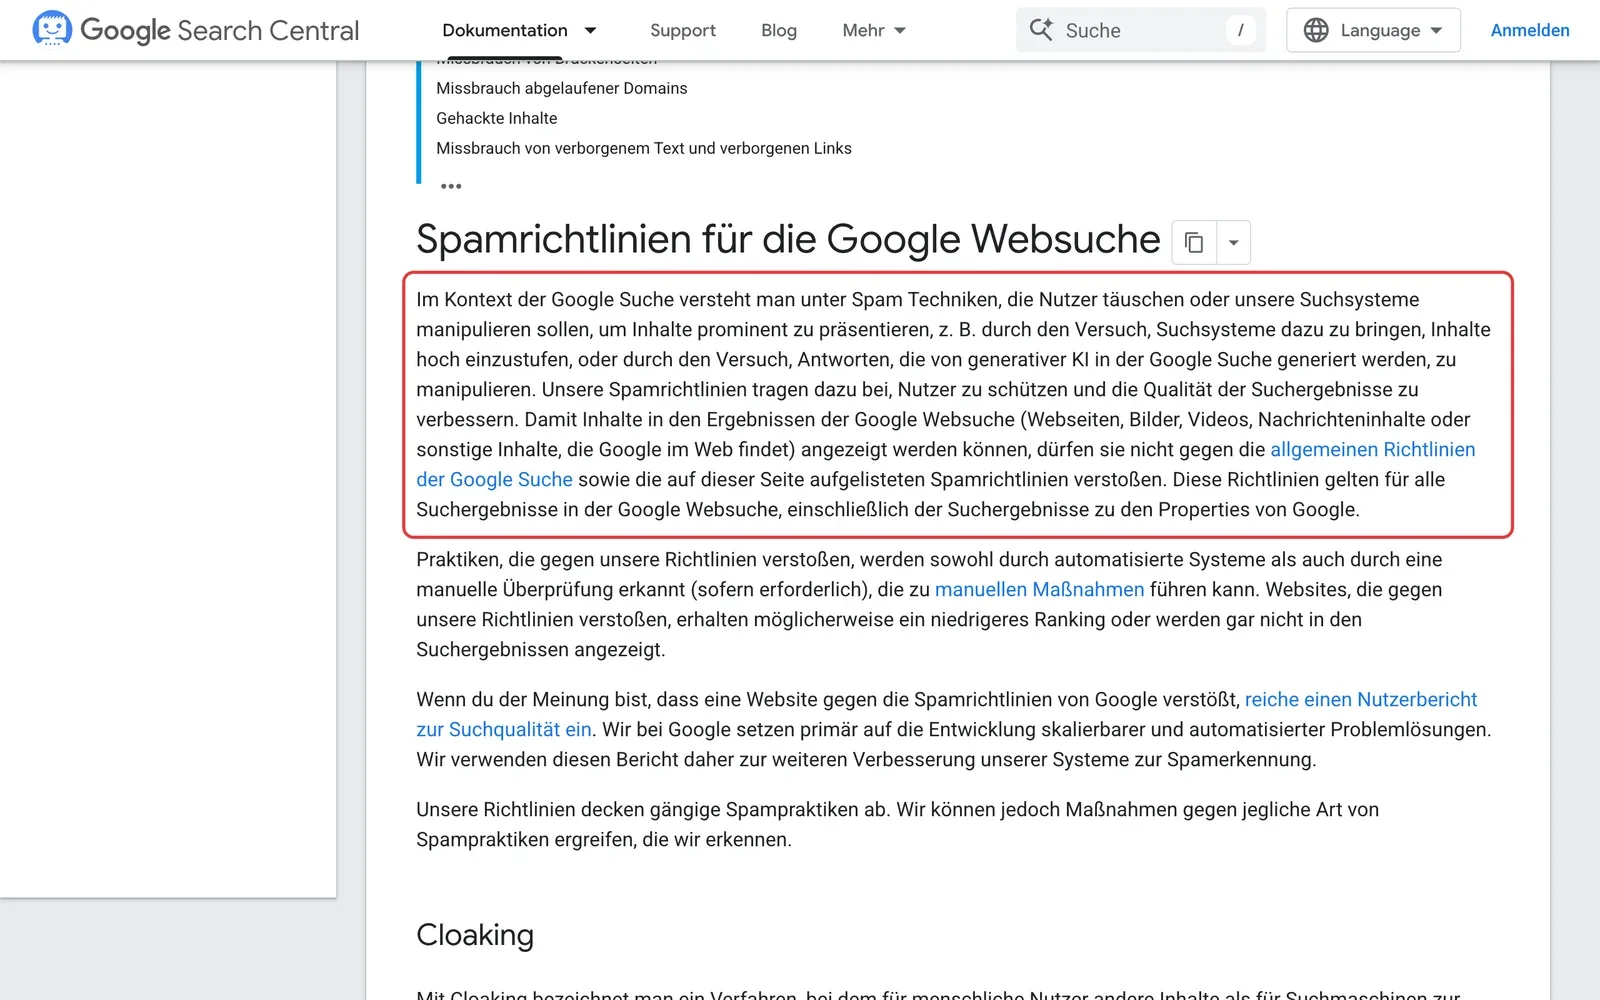Jump to Missbrauch von verborgenem Text section
The height and width of the screenshot is (1000, 1600).
pyautogui.click(x=644, y=148)
